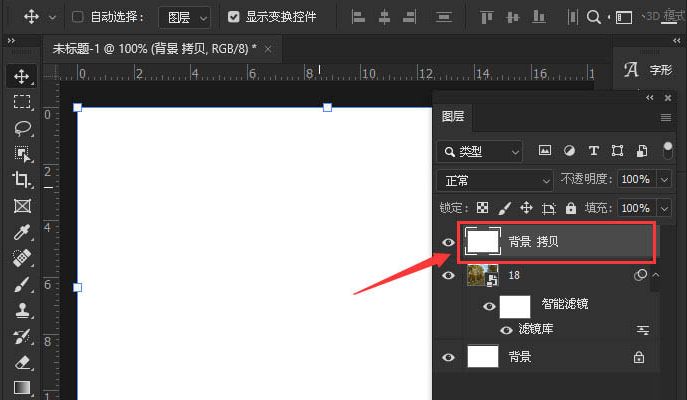This screenshot has width=687, height=400.
Task: Uncheck the 显示变换控件 checkbox
Action: click(233, 17)
